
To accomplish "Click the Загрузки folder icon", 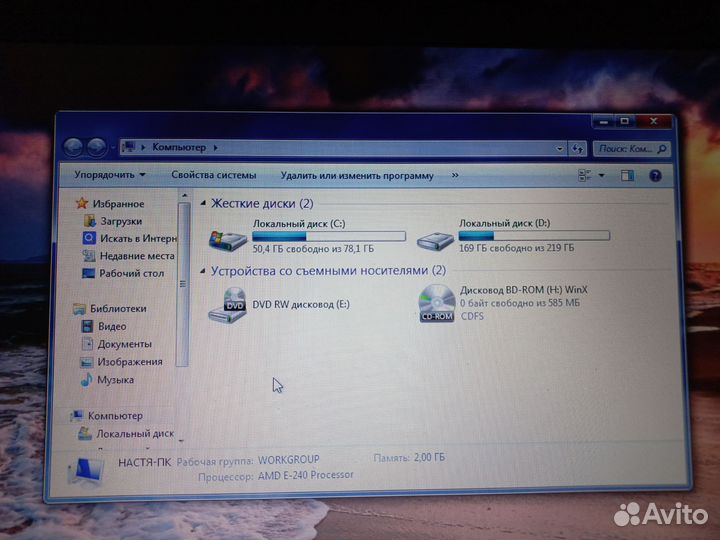I will tap(90, 221).
